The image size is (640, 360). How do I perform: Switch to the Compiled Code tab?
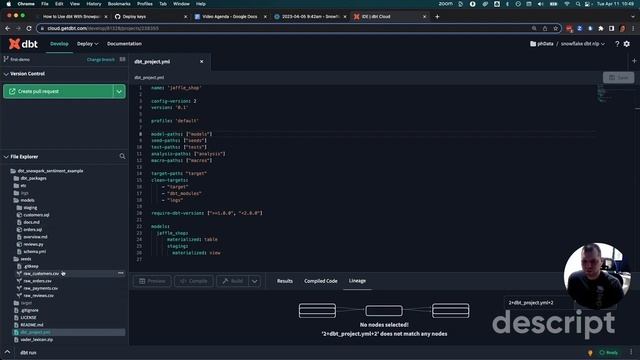point(320,281)
